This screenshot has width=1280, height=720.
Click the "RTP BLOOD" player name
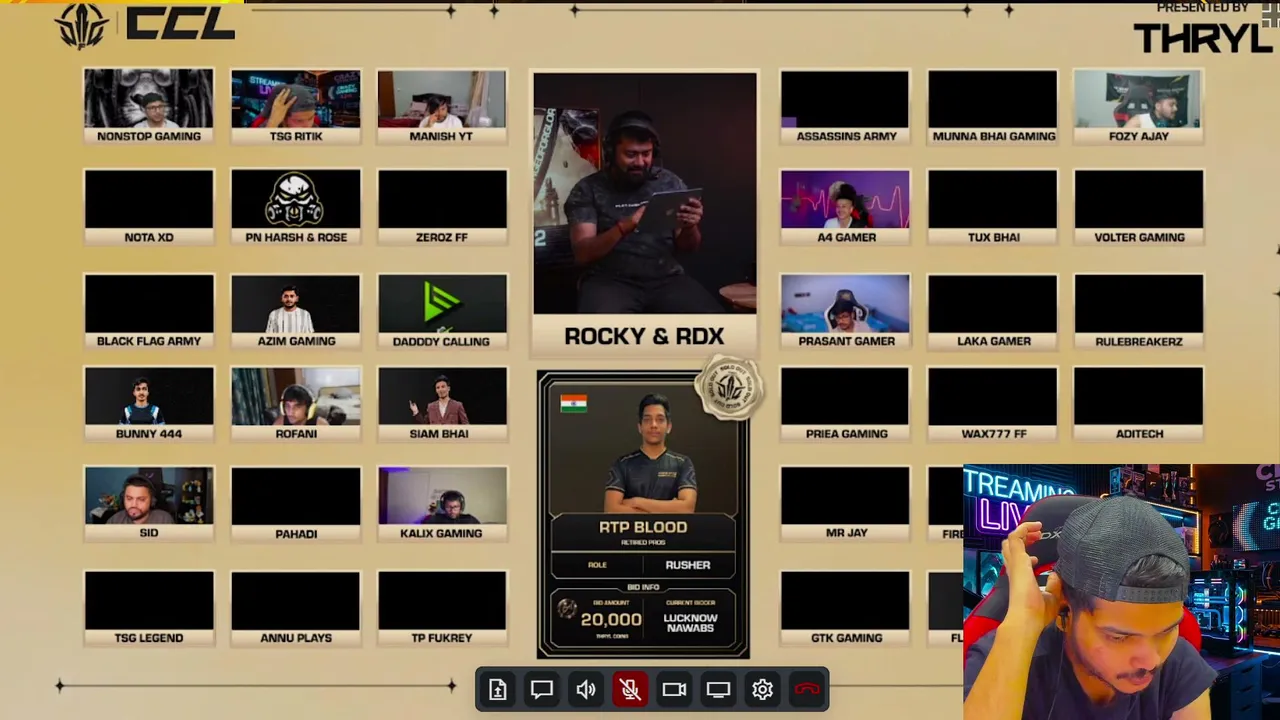tap(643, 527)
